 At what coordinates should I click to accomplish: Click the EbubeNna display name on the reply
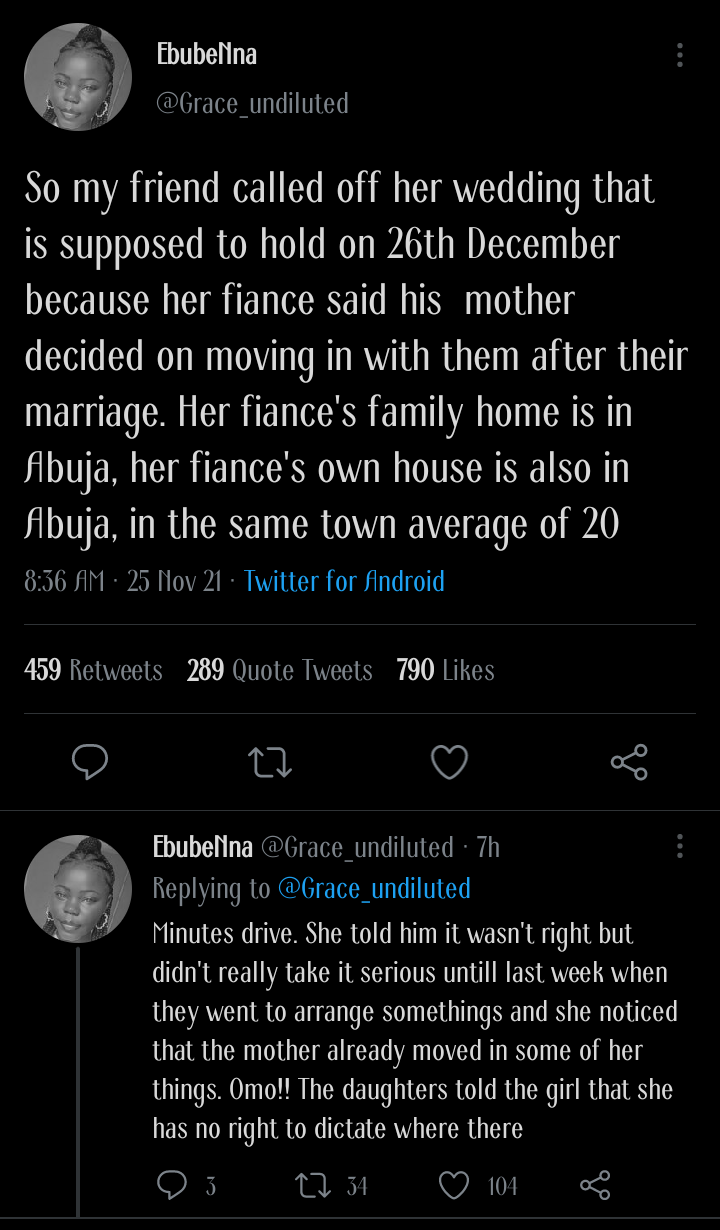[x=203, y=845]
